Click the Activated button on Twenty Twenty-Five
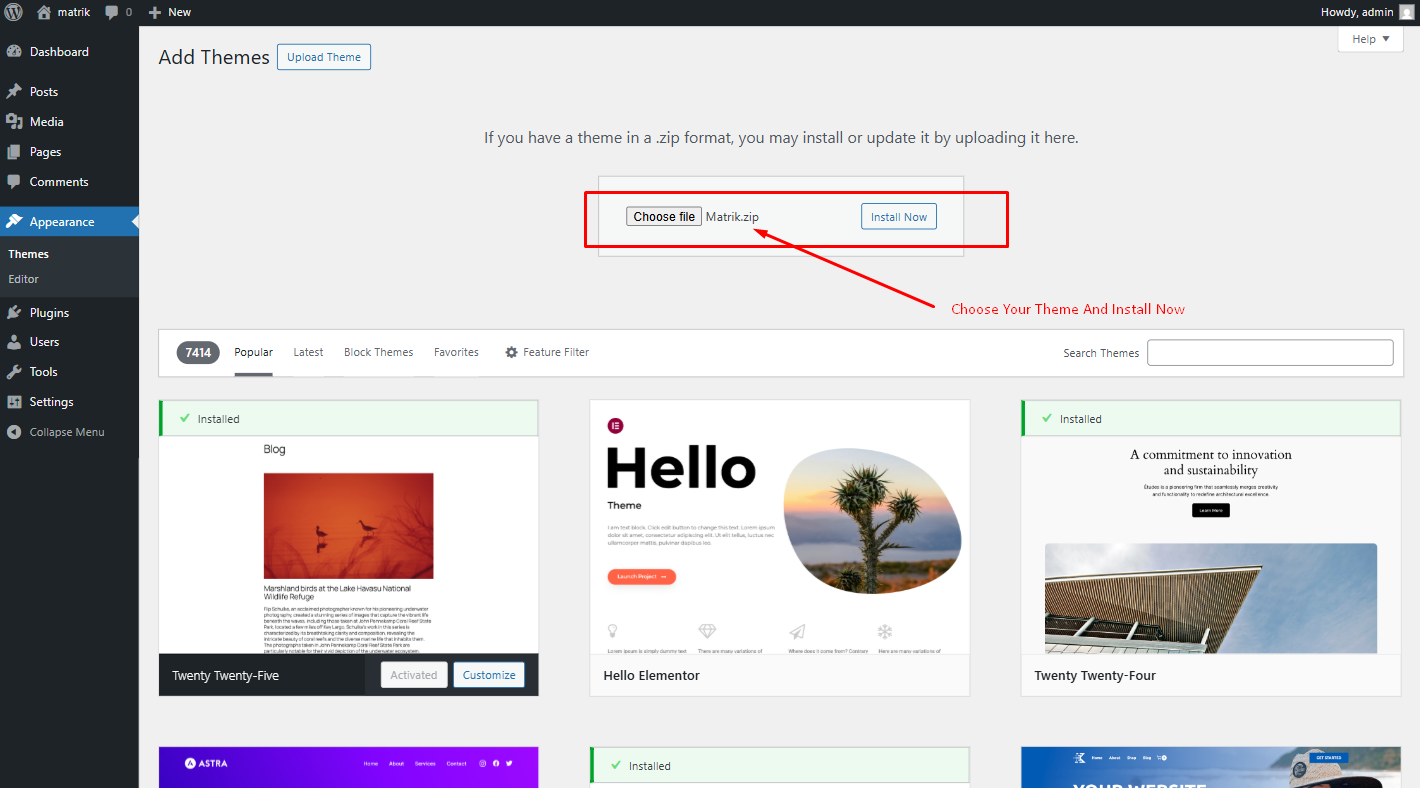 [414, 675]
